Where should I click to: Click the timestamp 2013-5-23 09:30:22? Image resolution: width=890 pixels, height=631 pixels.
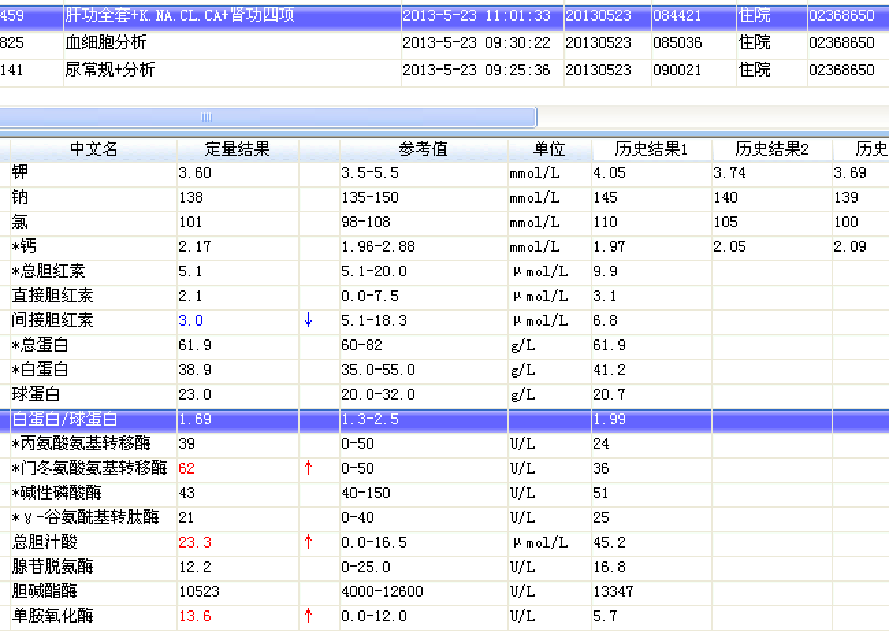(x=476, y=43)
